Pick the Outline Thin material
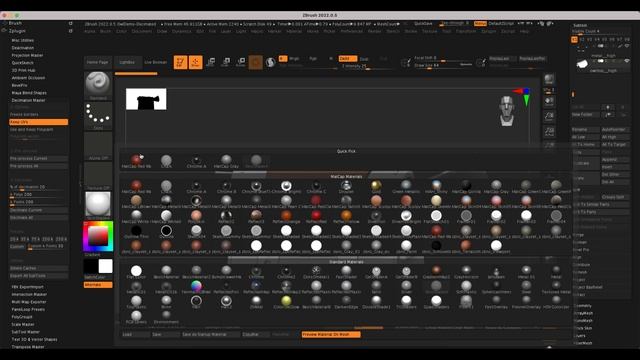640x360 pixels. coord(136,231)
